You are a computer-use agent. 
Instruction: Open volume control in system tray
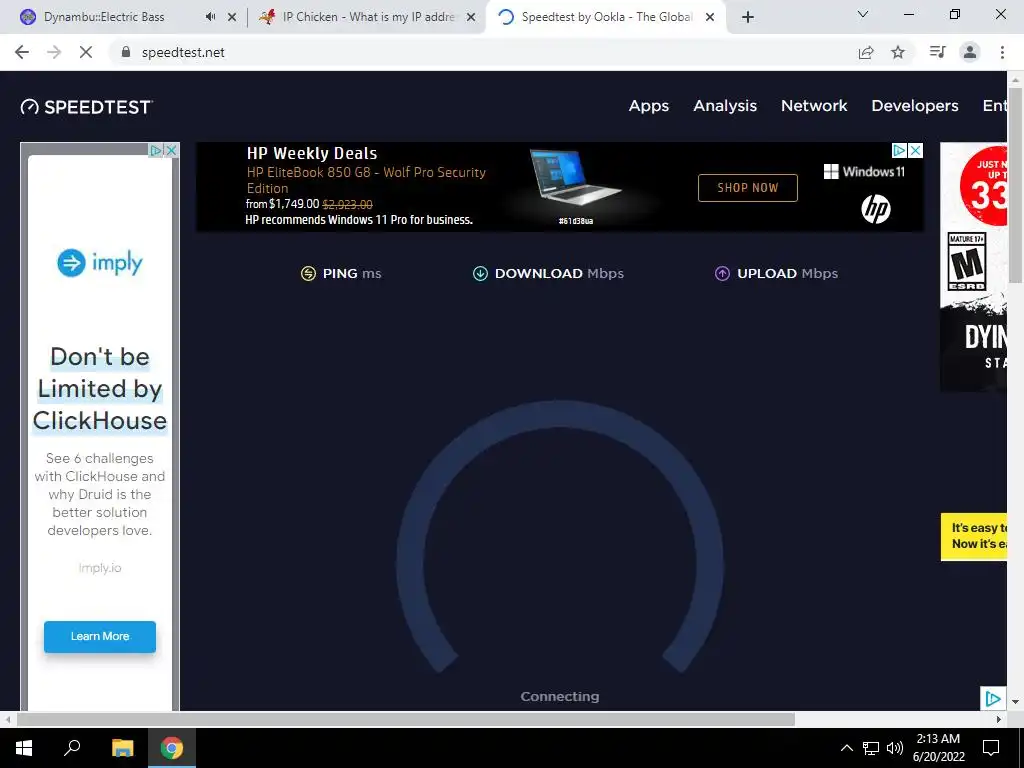tap(895, 748)
